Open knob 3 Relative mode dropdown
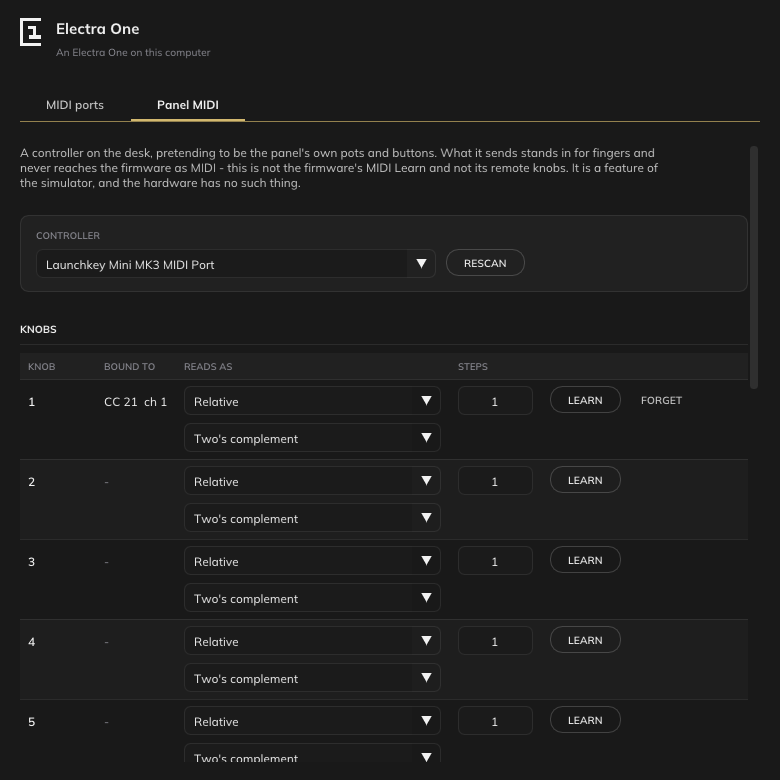The image size is (780, 780). click(x=312, y=561)
